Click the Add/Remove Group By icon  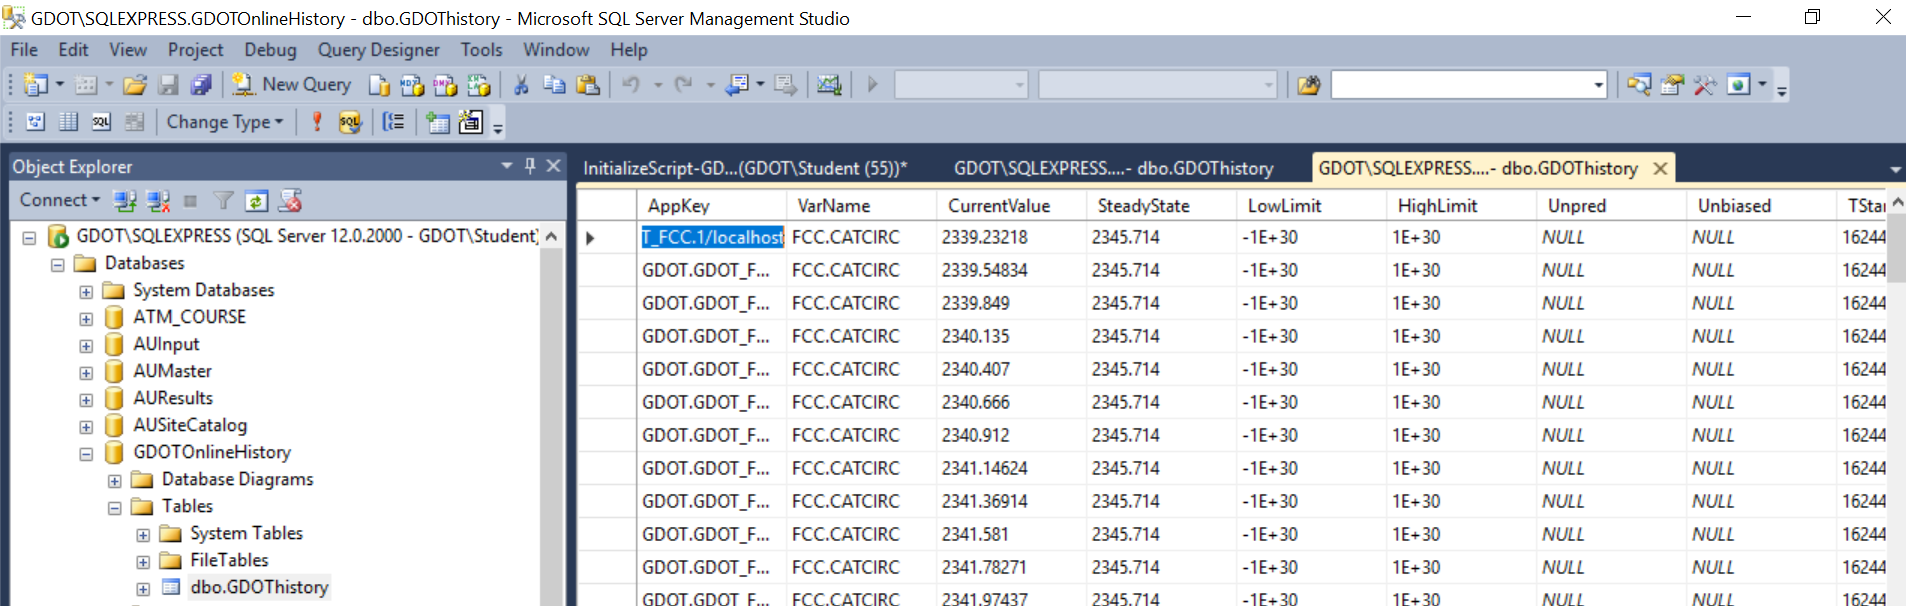click(394, 122)
